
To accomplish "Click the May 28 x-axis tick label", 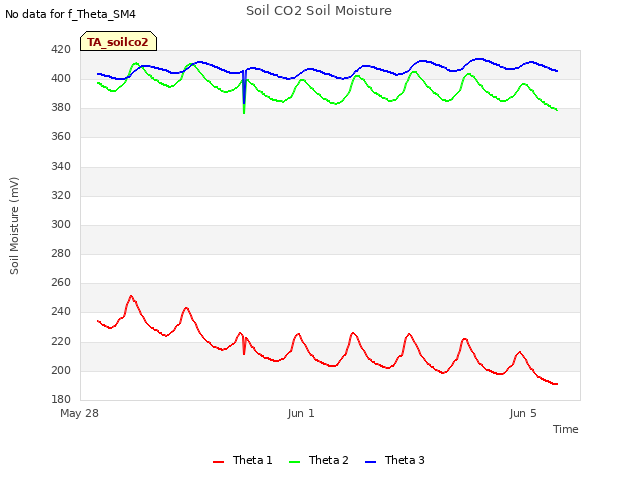I will (x=79, y=413).
